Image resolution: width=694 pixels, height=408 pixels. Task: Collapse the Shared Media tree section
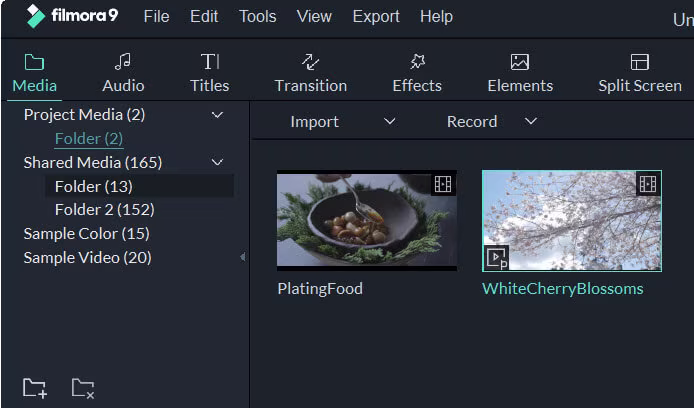point(217,162)
